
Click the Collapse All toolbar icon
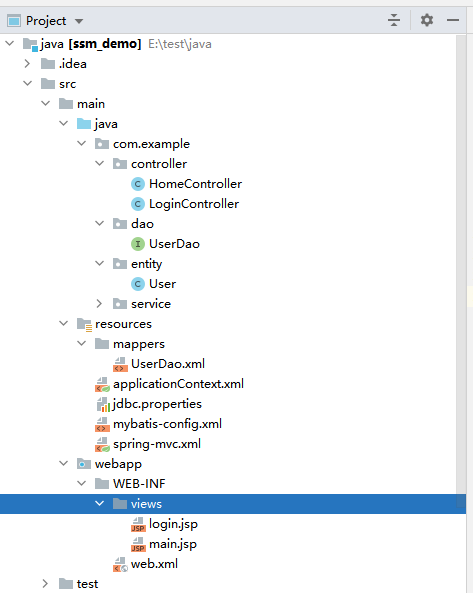394,20
